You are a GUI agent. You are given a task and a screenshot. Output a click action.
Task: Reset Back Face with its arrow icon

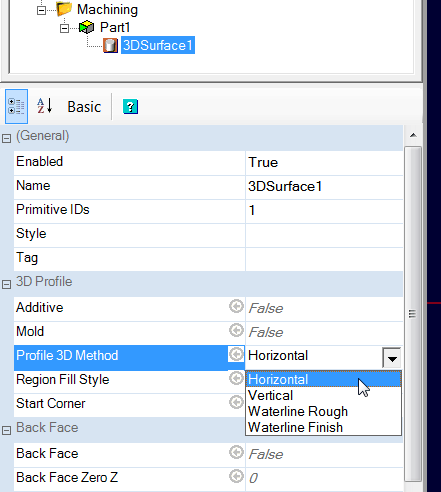tap(236, 452)
